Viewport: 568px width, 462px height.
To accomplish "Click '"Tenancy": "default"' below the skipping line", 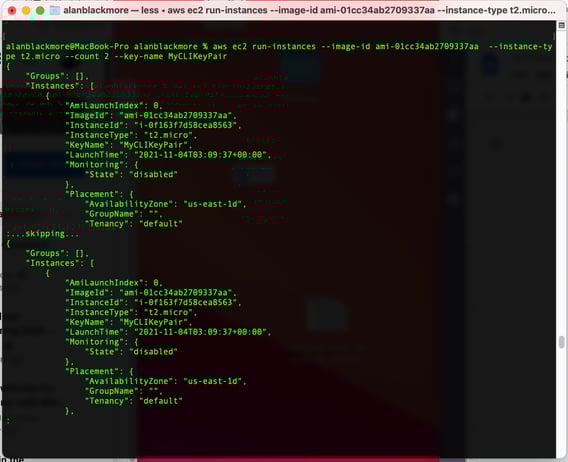I will click(x=134, y=401).
